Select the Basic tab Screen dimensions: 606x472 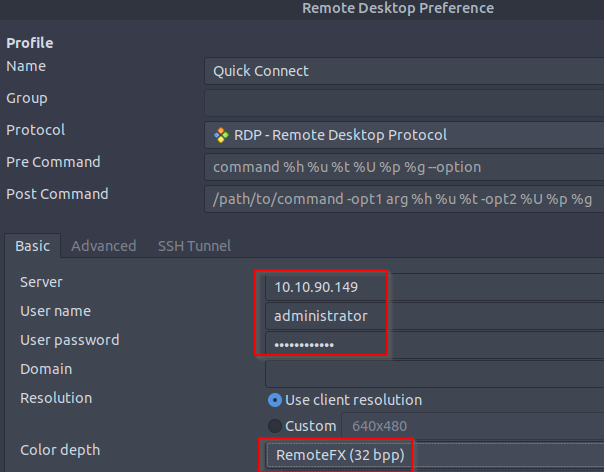point(33,246)
